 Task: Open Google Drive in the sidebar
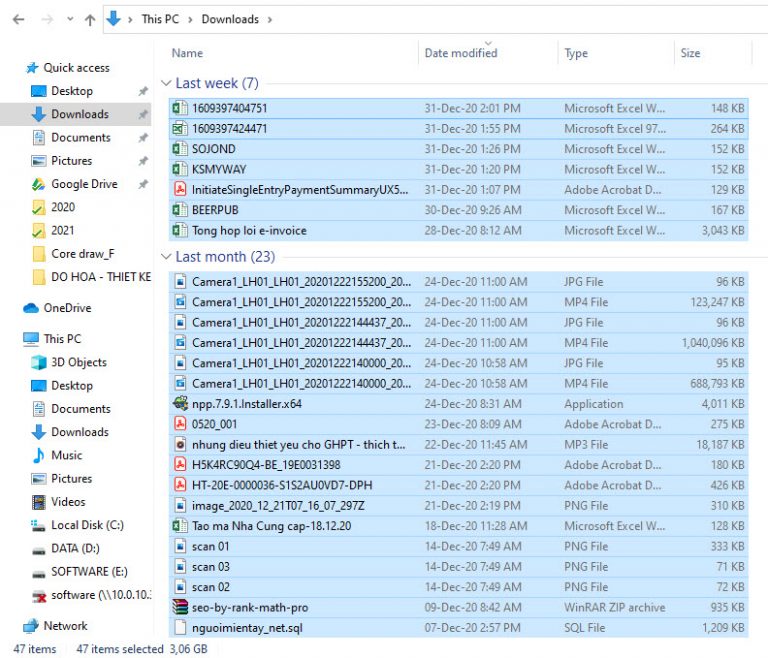coord(84,184)
